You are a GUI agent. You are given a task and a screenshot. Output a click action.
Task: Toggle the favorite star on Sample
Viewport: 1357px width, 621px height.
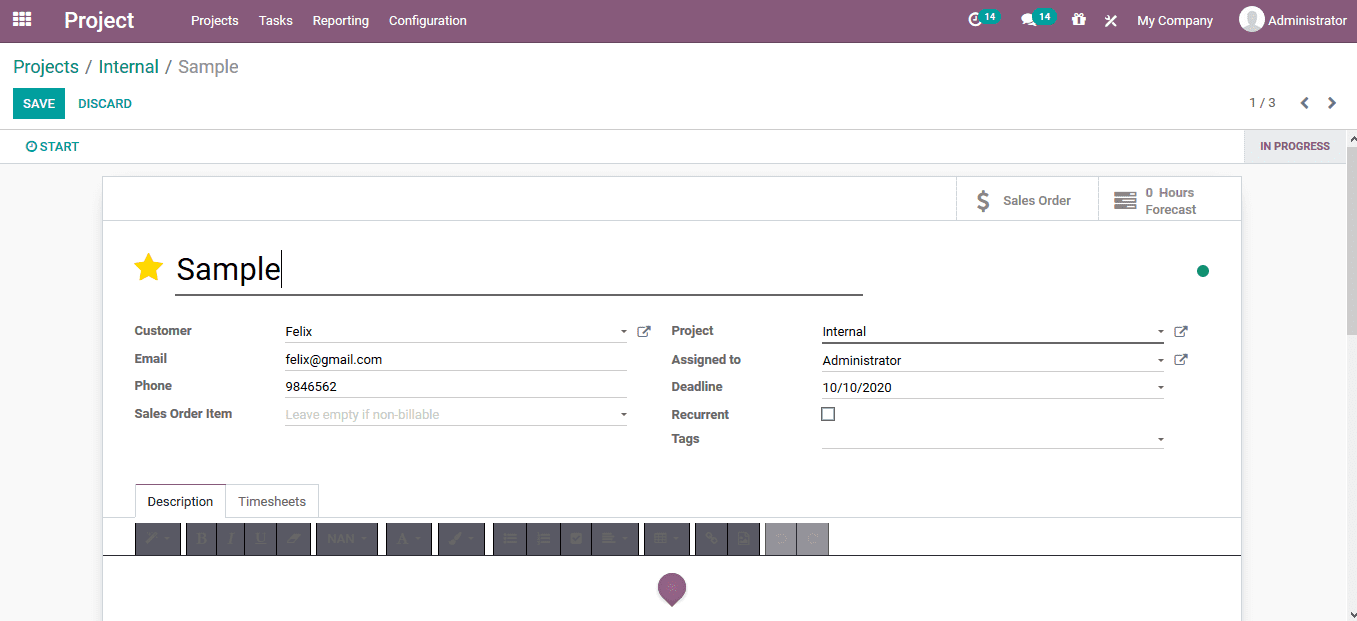[x=148, y=267]
